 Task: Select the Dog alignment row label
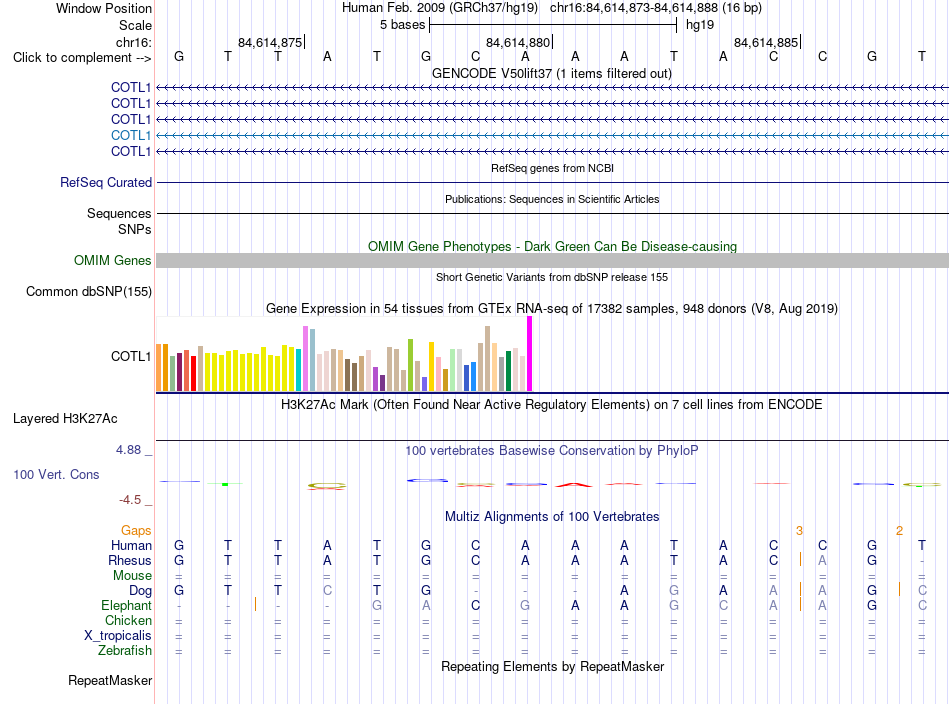[x=140, y=591]
